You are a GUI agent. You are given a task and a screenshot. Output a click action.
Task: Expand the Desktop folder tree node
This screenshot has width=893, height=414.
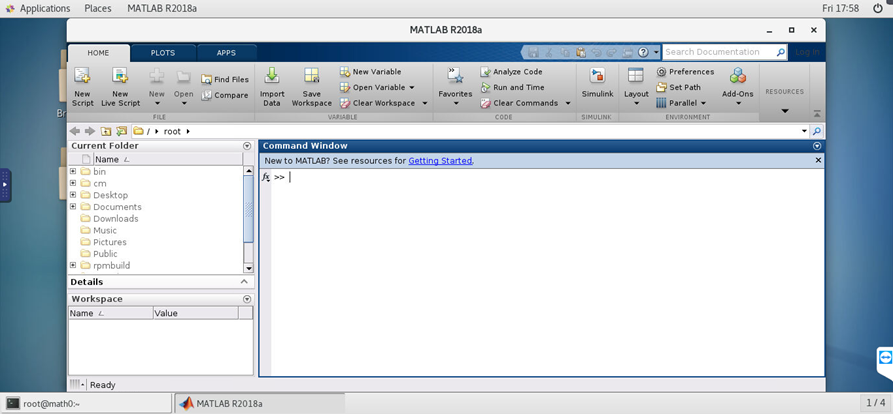pos(73,195)
